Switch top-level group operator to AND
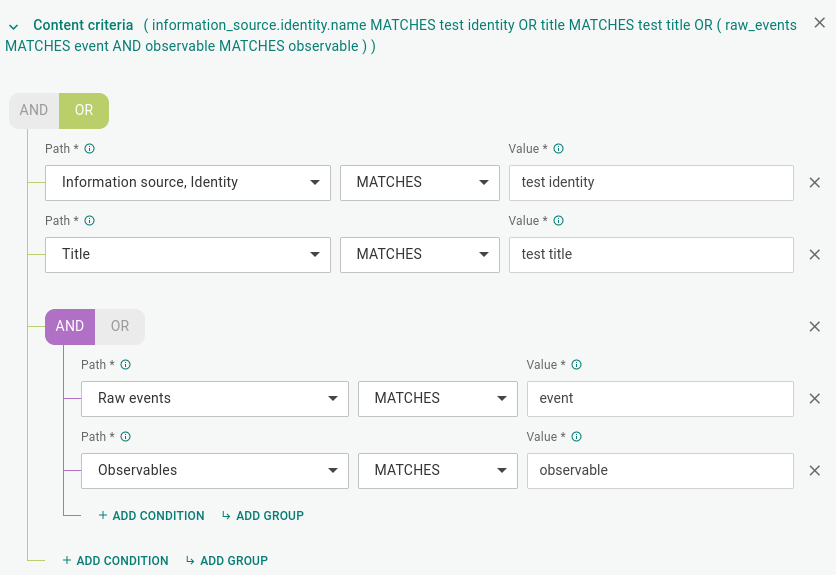The image size is (836, 575). coord(34,110)
